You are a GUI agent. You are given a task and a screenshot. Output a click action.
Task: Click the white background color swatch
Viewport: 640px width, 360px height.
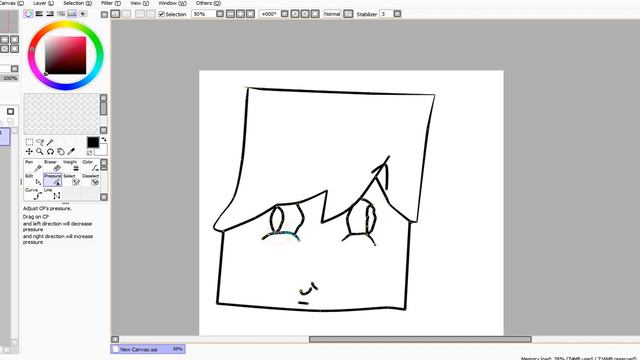pos(102,151)
